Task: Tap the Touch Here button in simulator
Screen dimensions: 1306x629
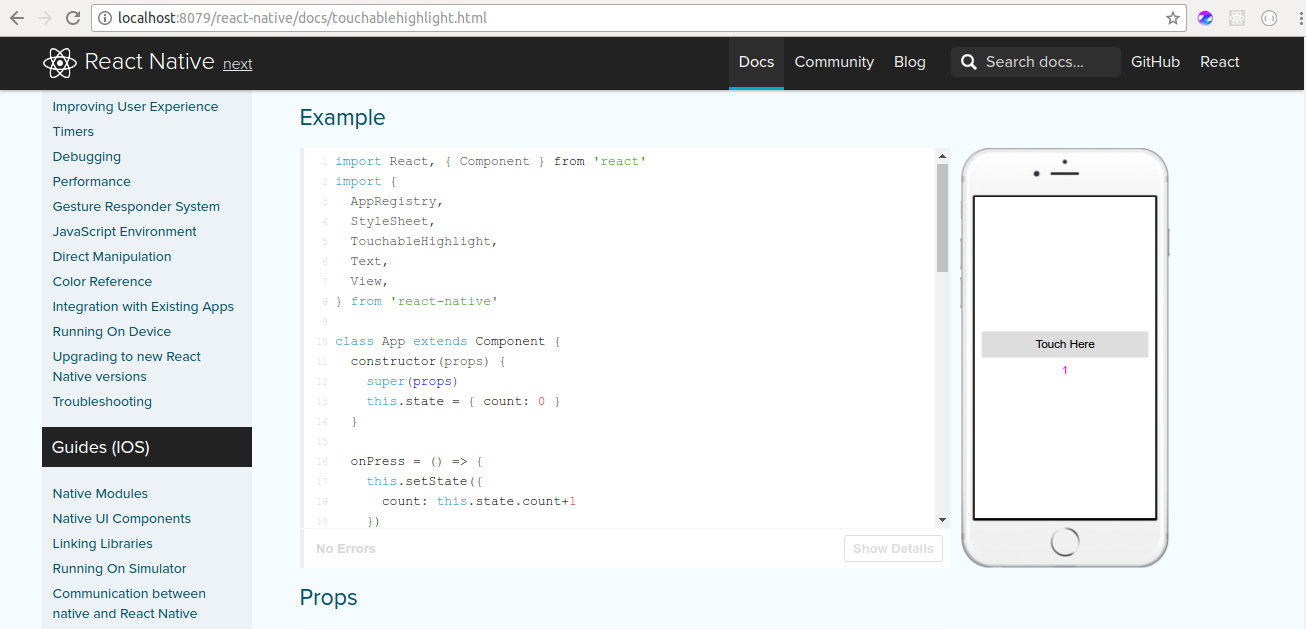Action: pyautogui.click(x=1065, y=344)
